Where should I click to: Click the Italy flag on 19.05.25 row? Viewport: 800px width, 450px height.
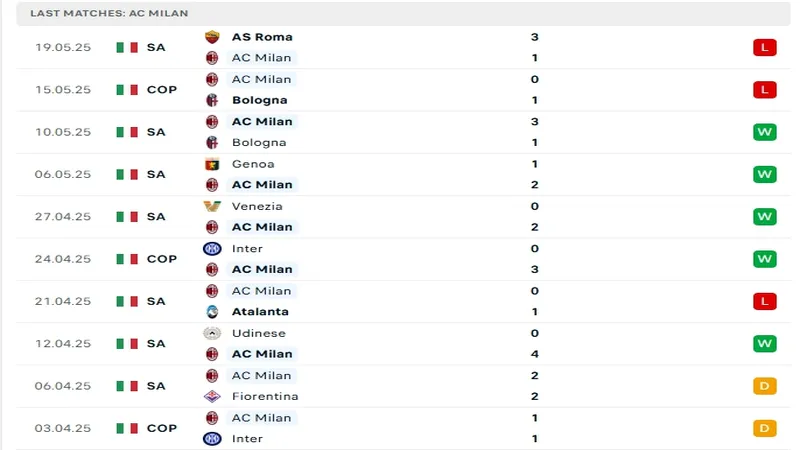pyautogui.click(x=126, y=47)
